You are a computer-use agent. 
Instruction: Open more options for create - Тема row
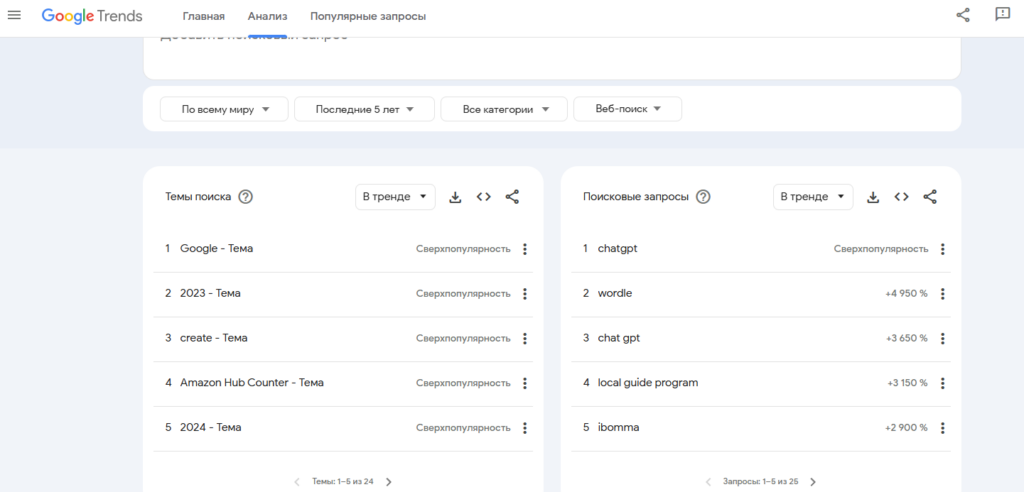(x=524, y=338)
